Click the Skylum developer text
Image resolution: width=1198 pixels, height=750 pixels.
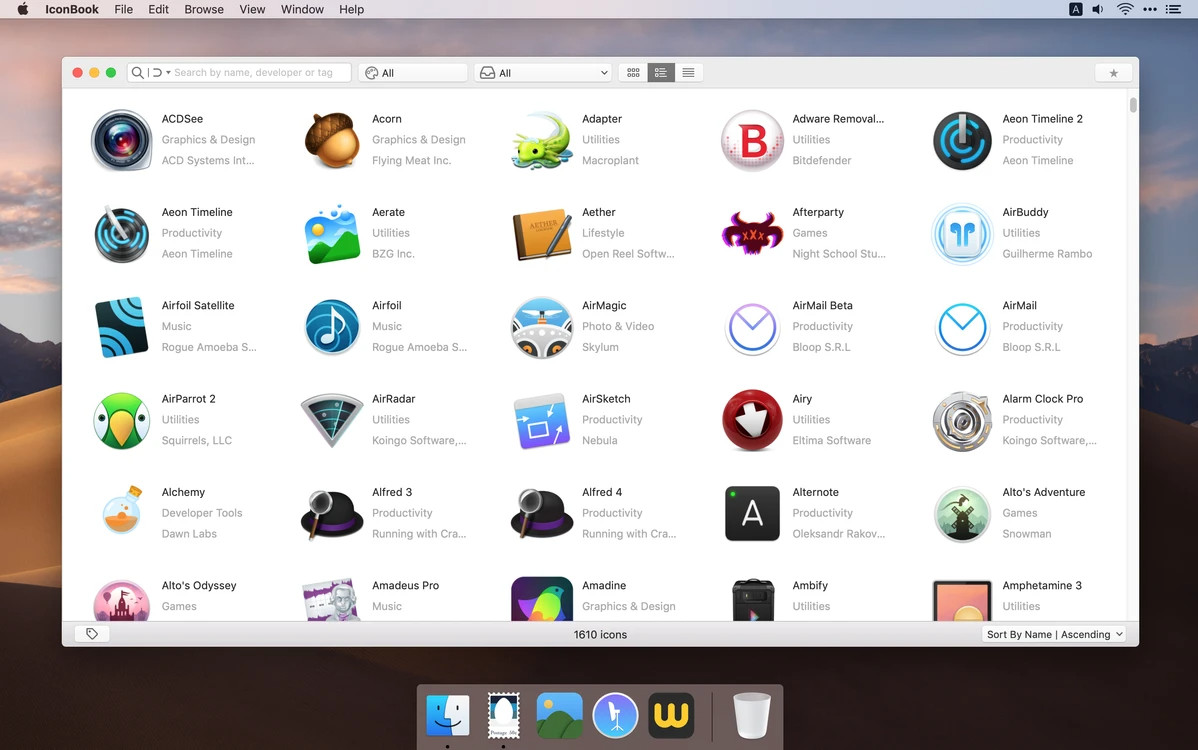(600, 348)
